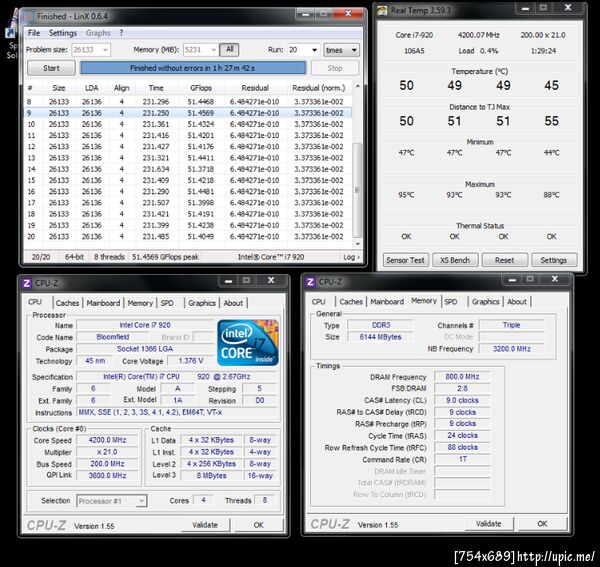Open the File menu in LinX
The width and height of the screenshot is (600, 567).
pyautogui.click(x=34, y=33)
